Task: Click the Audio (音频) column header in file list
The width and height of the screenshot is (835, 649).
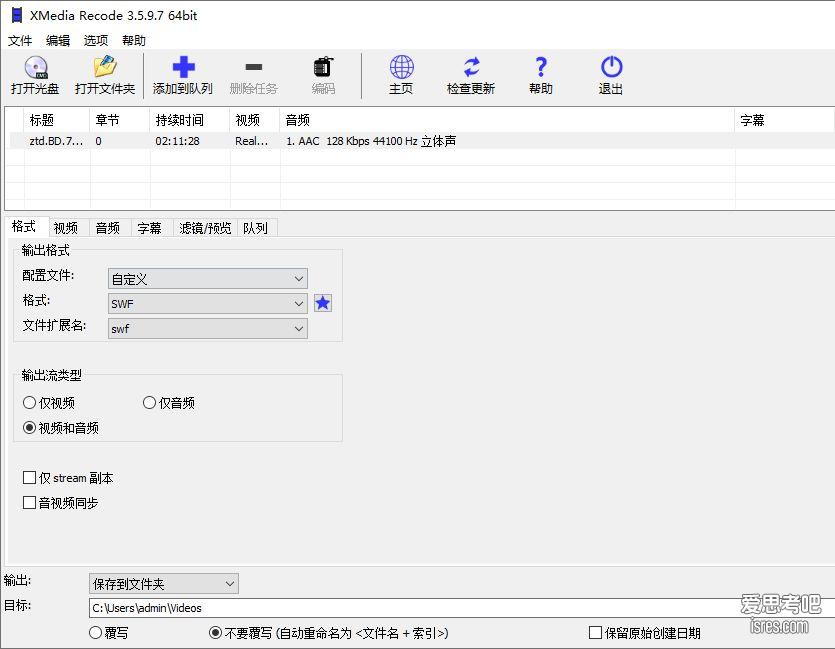Action: [507, 120]
